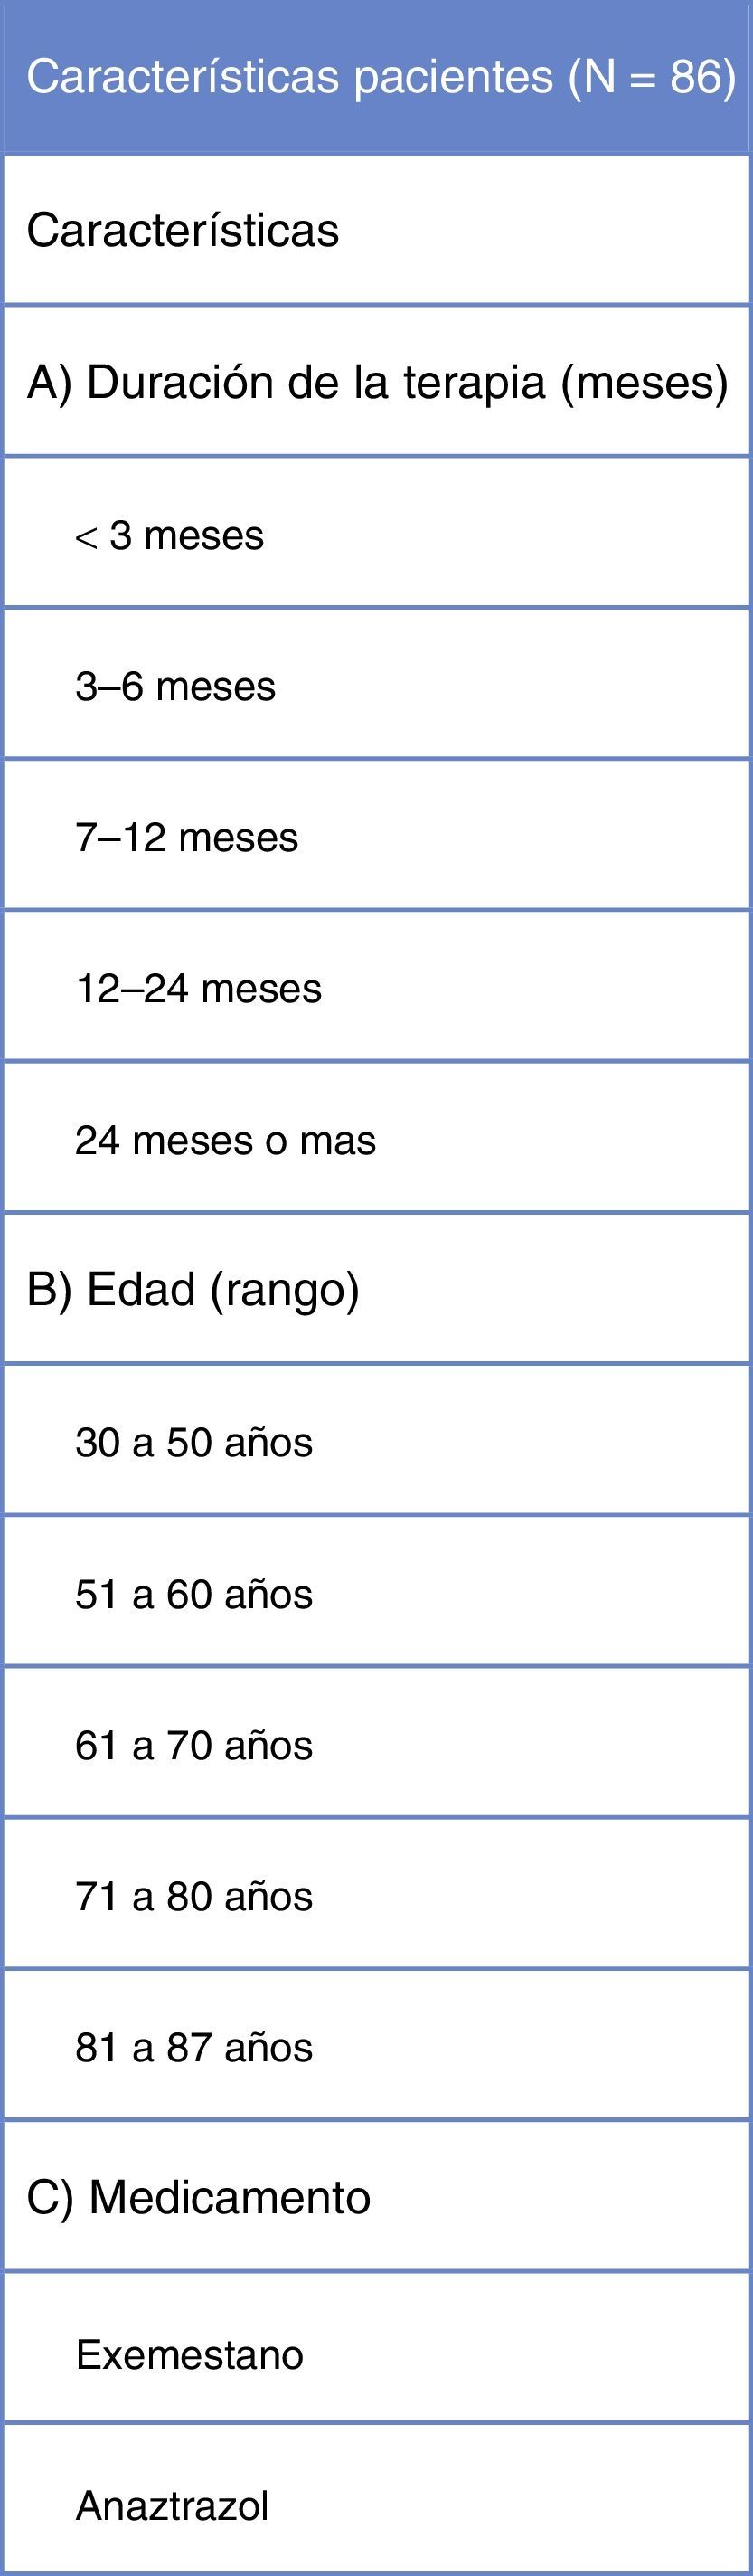This screenshot has height=2576, width=753.
Task: Click the 'Características pacientes' table header title
Action: (289, 77)
